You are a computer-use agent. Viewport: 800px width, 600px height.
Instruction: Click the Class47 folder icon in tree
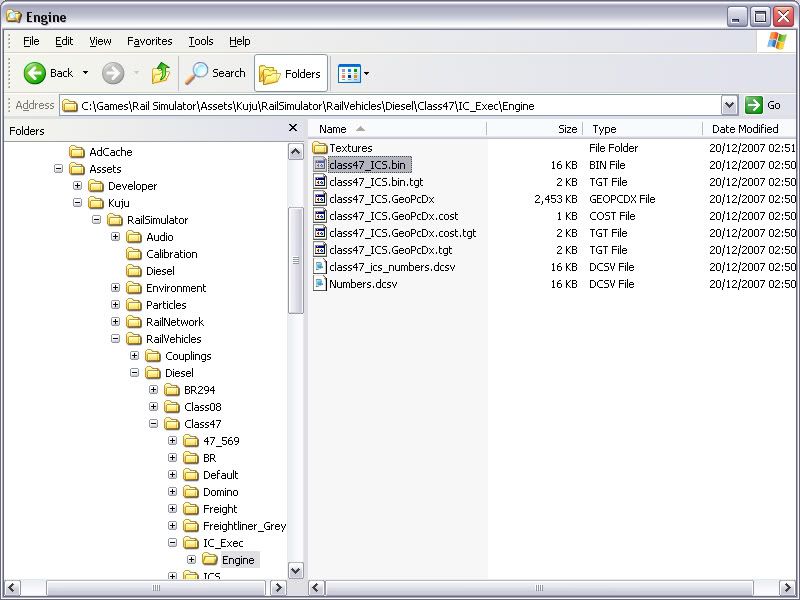click(x=172, y=424)
